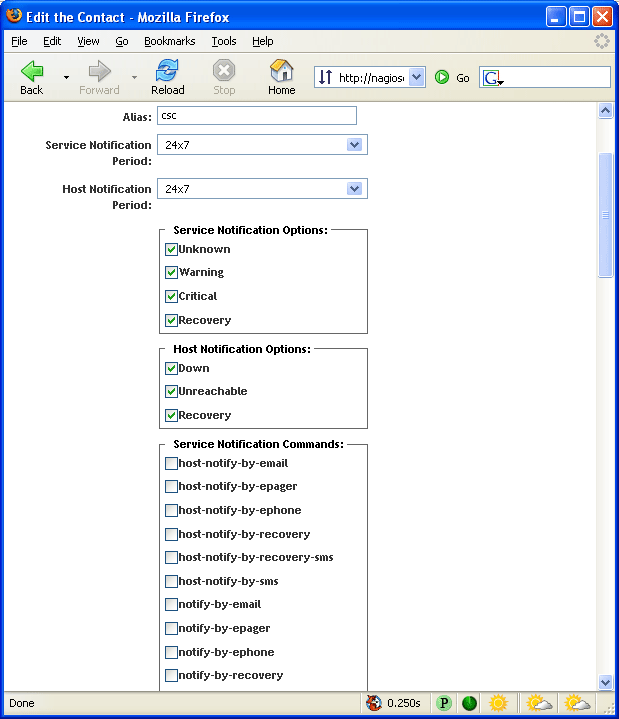Check the notify-by-ephone command
The image size is (619, 719).
point(171,652)
